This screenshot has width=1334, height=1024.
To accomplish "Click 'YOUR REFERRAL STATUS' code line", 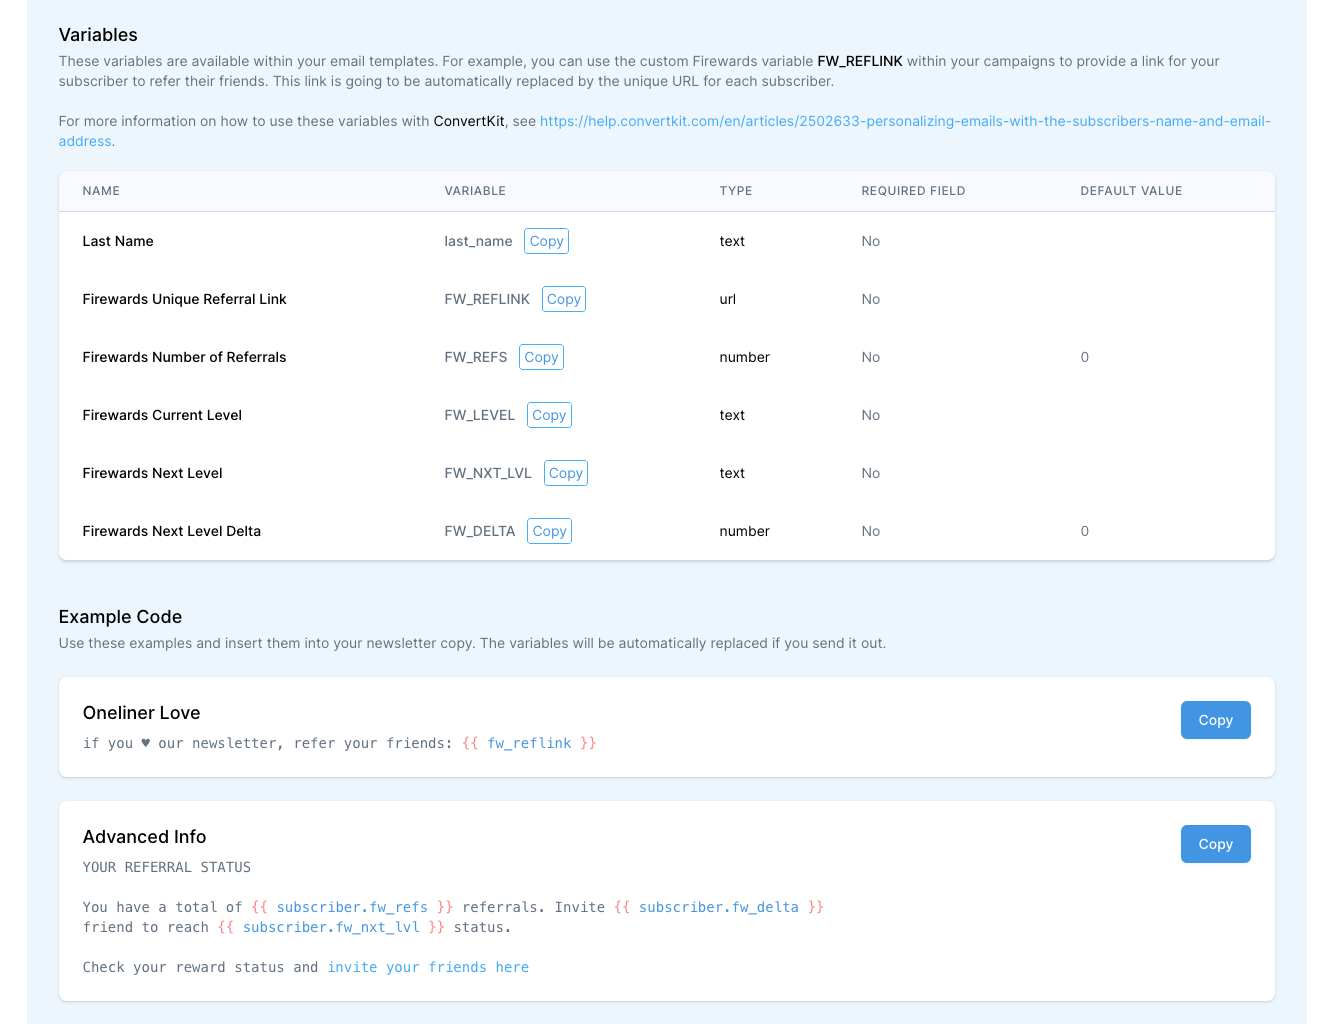I will click(167, 867).
